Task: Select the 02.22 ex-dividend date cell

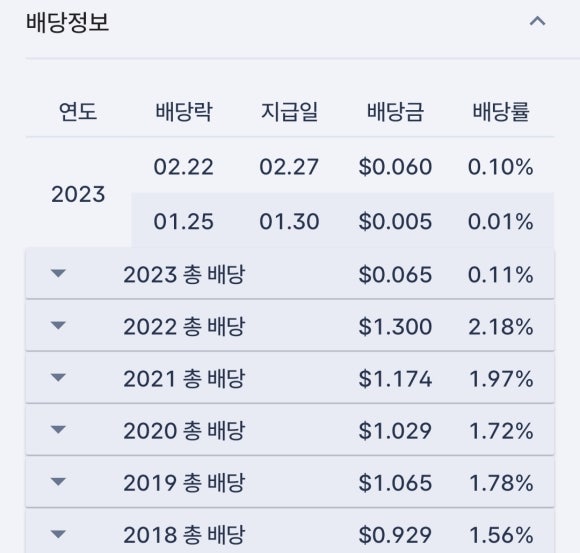Action: [183, 167]
